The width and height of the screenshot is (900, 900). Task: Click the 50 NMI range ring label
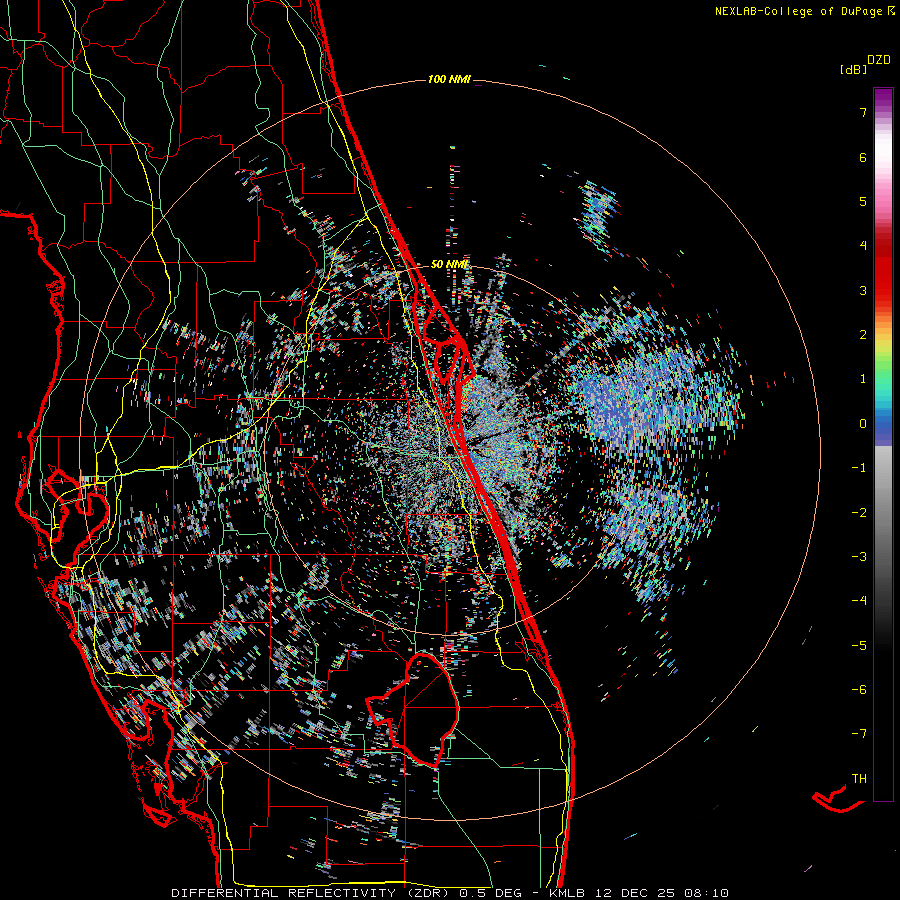[449, 264]
